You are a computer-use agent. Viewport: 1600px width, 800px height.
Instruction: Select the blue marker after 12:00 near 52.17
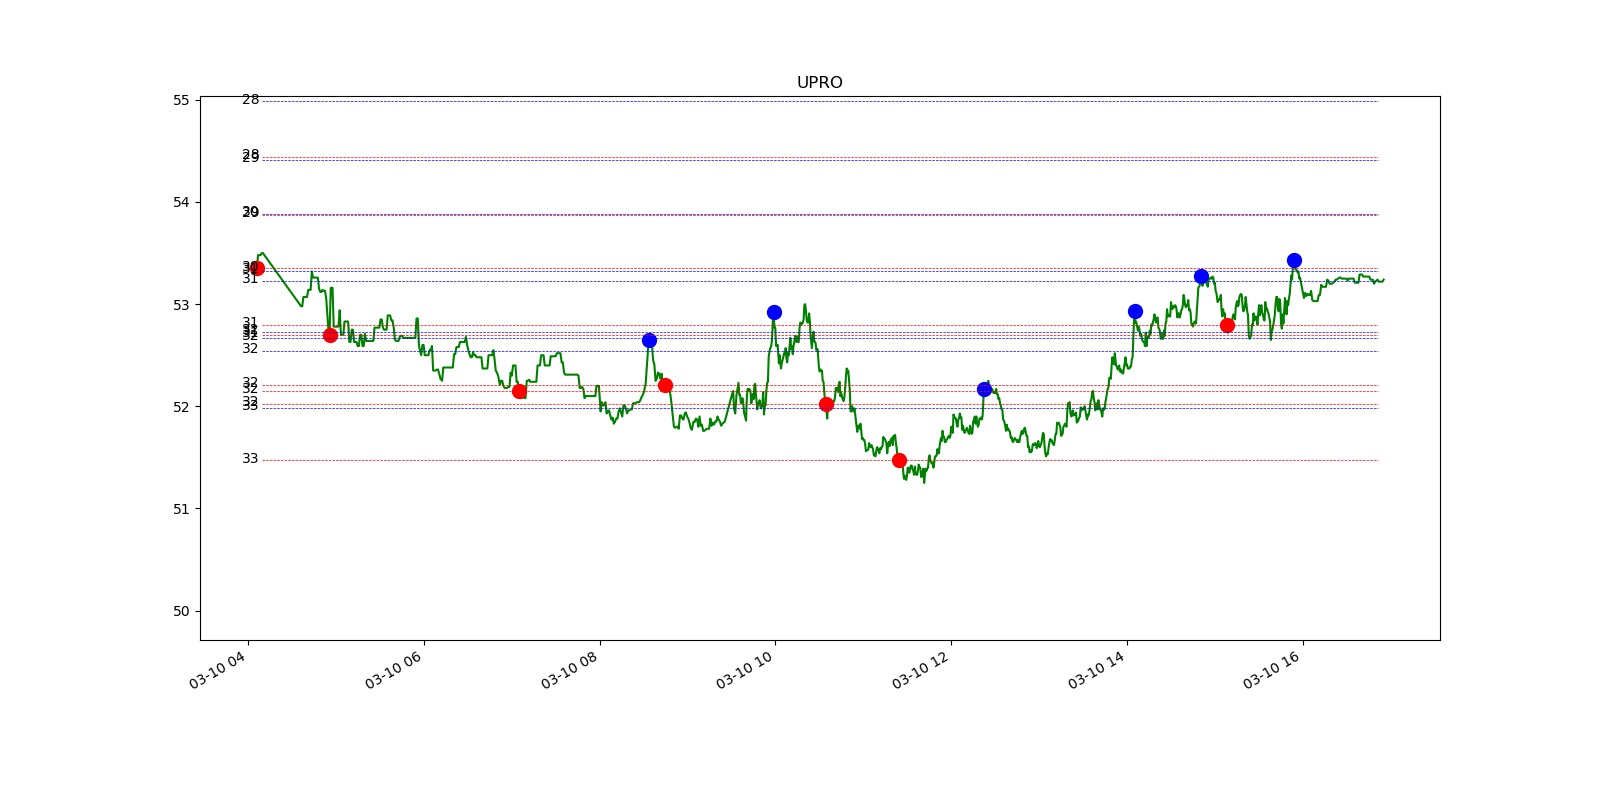coord(984,389)
